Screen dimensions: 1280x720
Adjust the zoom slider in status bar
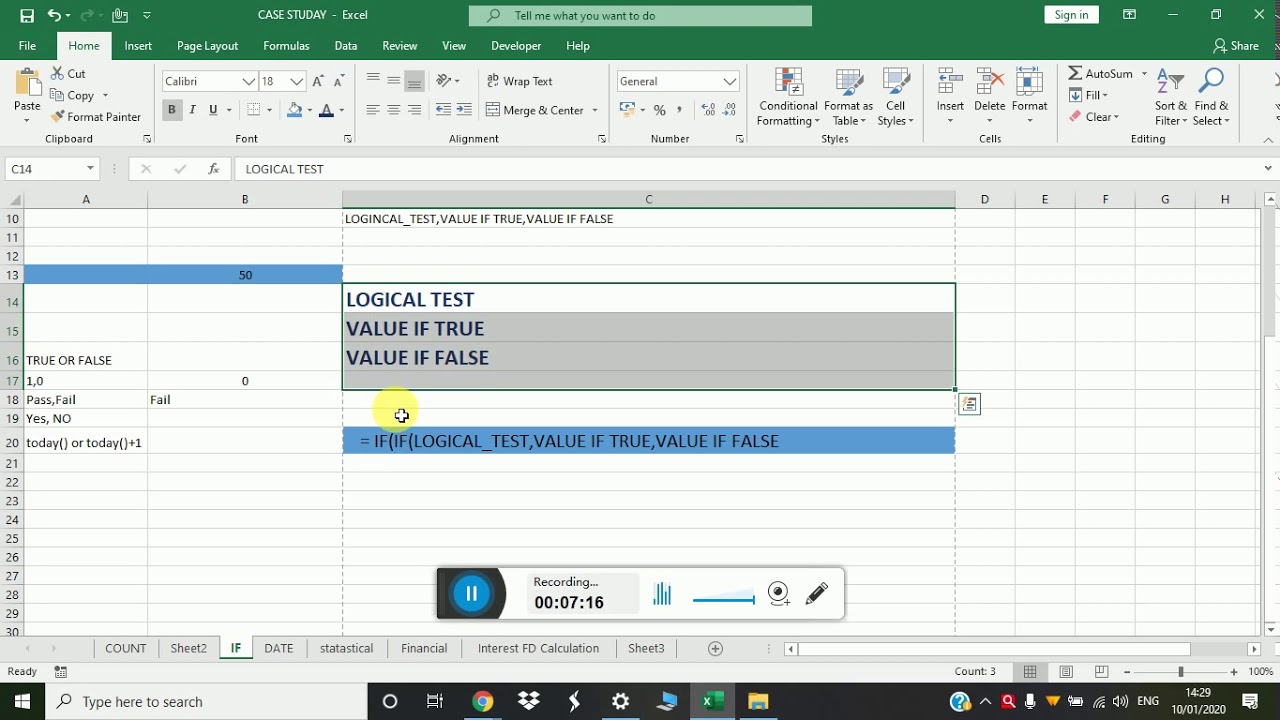coord(1180,672)
